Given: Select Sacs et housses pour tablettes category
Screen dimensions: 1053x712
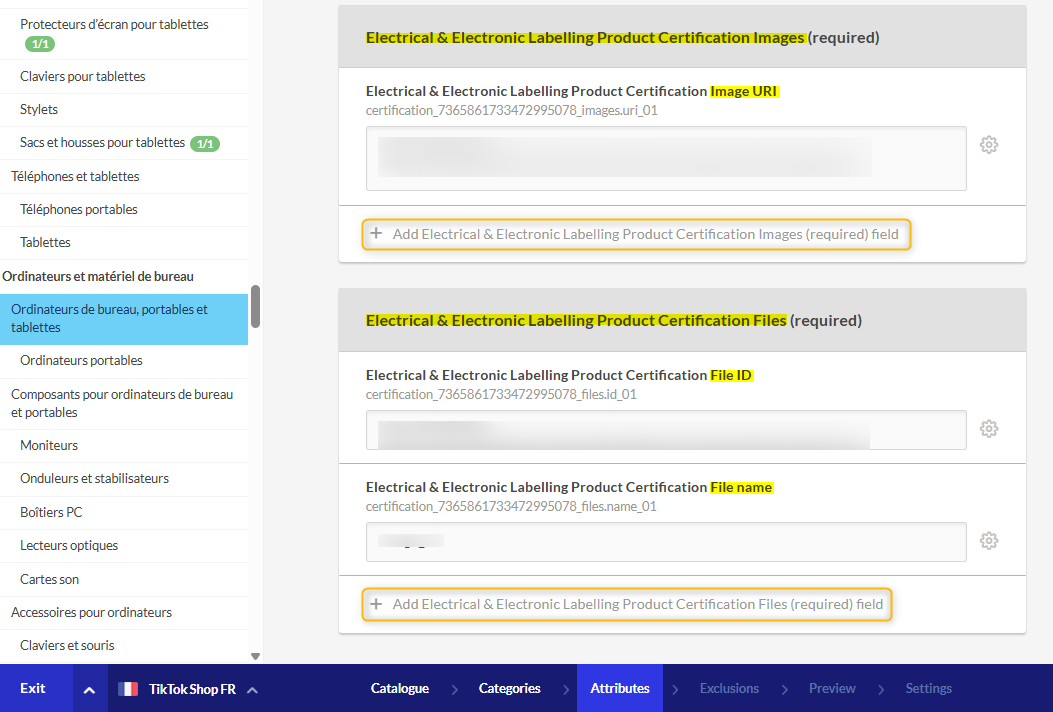Looking at the screenshot, I should pos(102,143).
